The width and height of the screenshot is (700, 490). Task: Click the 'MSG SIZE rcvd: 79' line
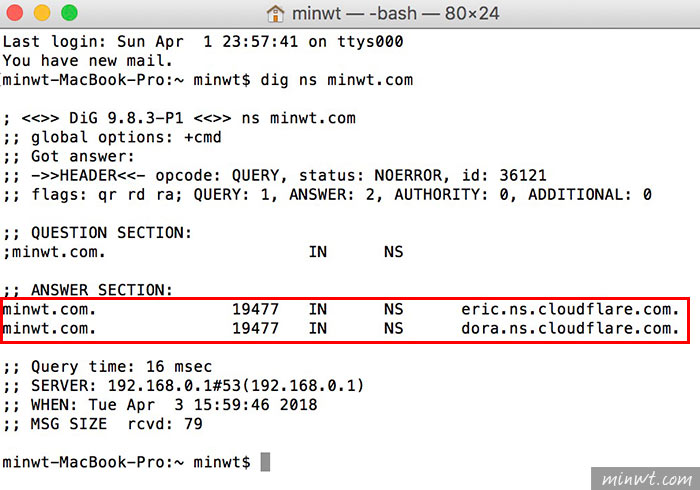[103, 424]
